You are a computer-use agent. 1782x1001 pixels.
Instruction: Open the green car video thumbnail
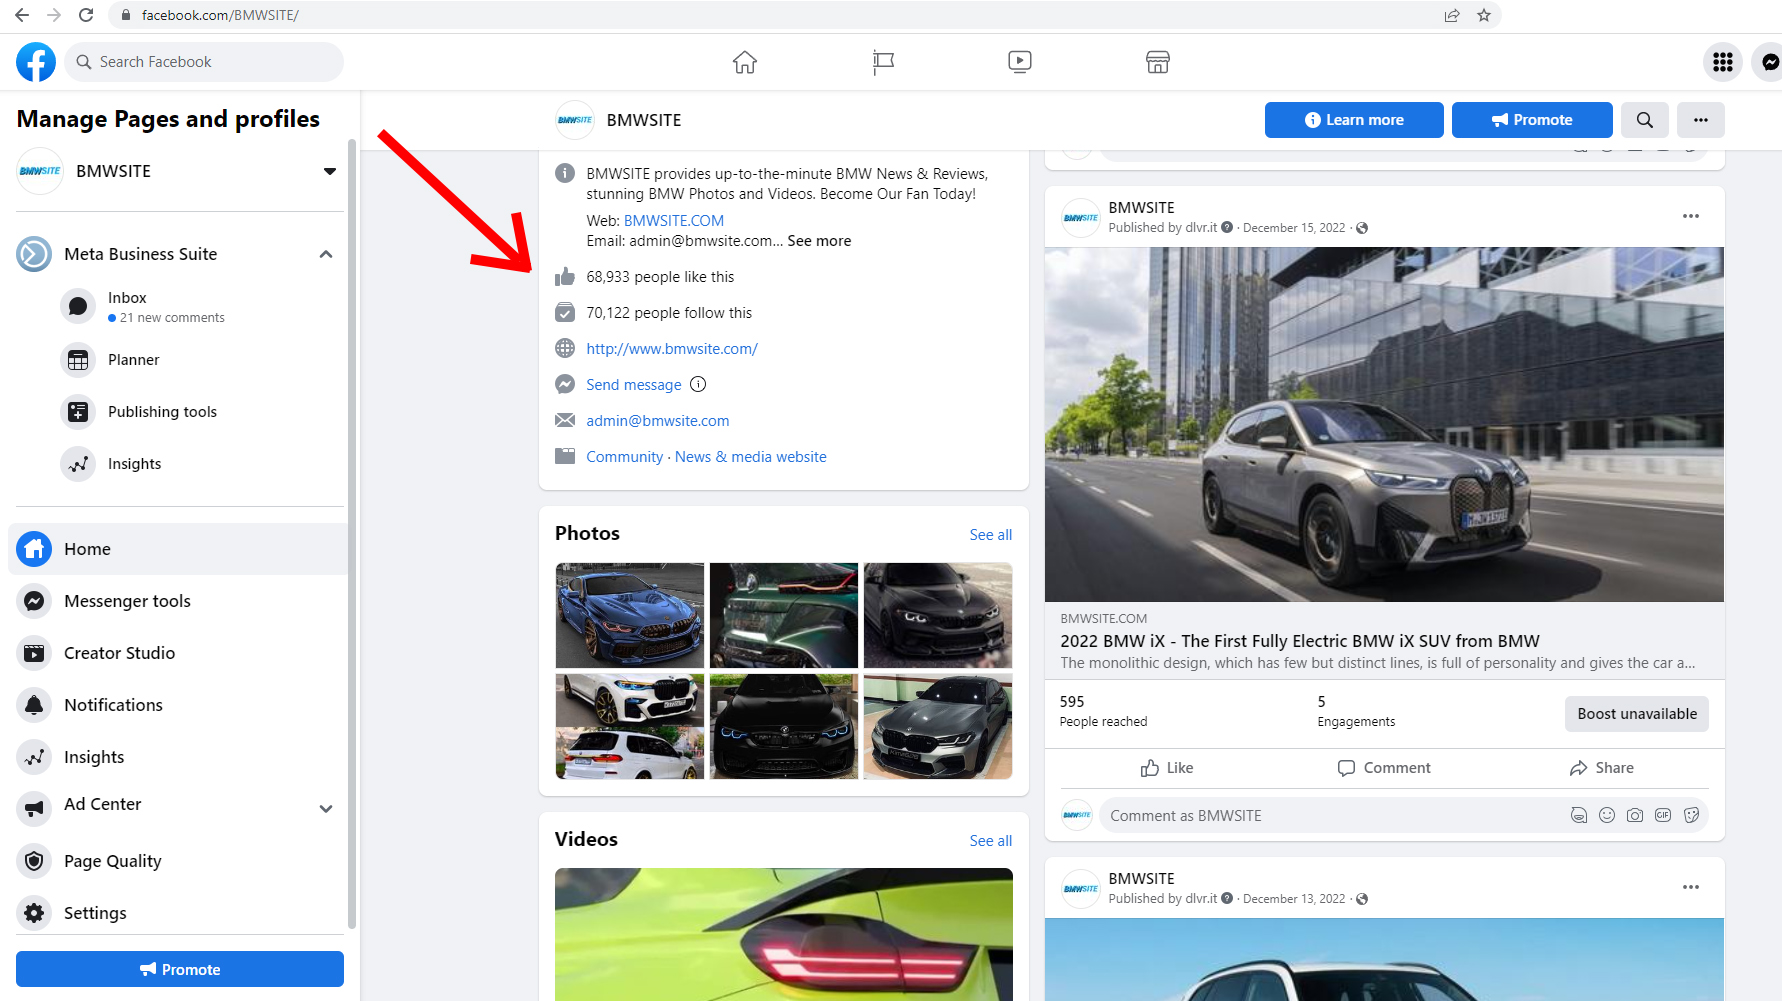[784, 934]
